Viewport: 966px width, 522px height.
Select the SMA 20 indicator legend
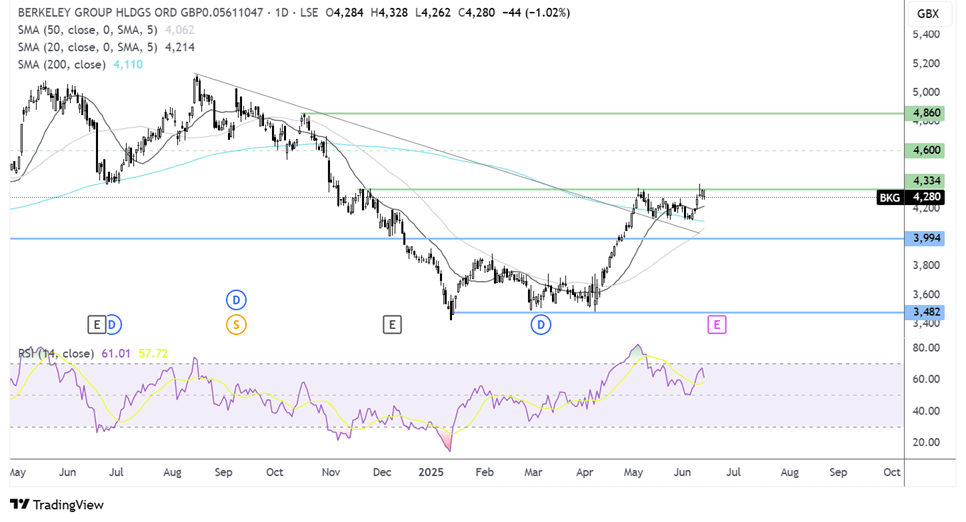pos(87,47)
